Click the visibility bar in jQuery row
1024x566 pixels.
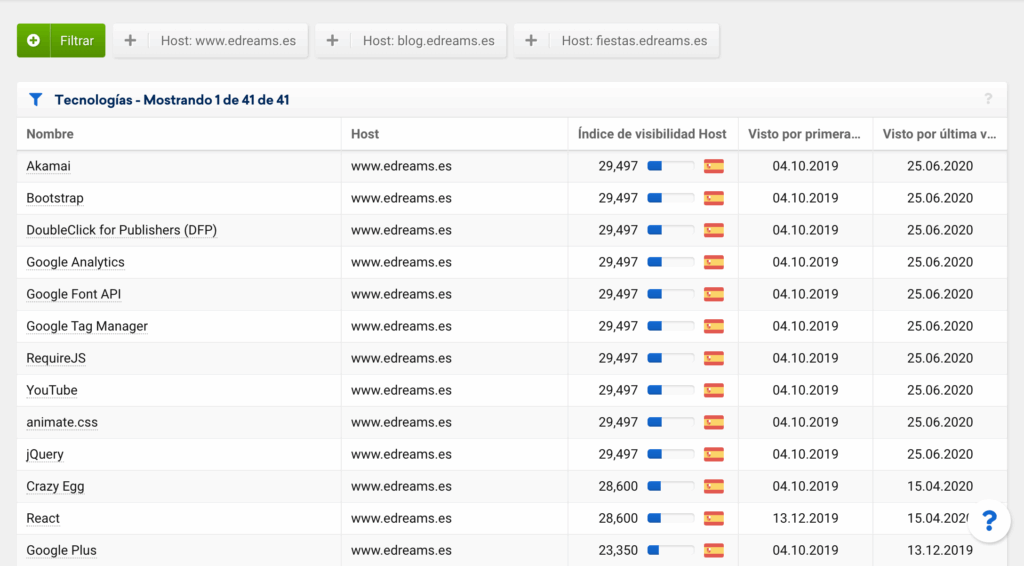671,454
